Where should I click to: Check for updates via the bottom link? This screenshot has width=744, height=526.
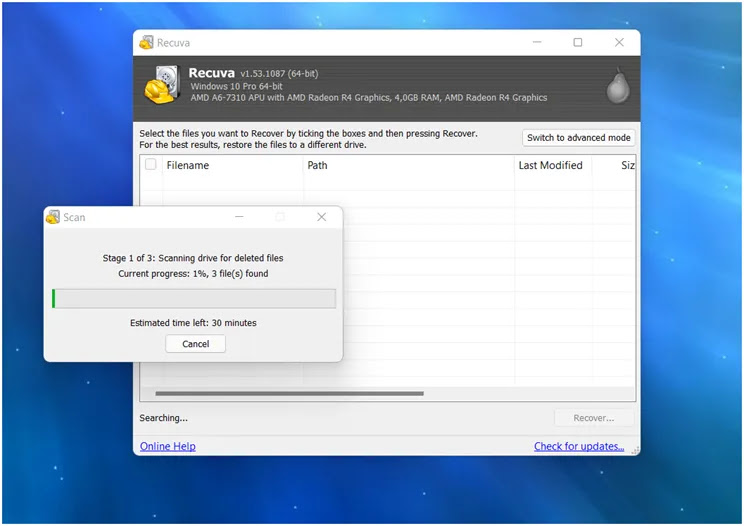click(x=579, y=446)
